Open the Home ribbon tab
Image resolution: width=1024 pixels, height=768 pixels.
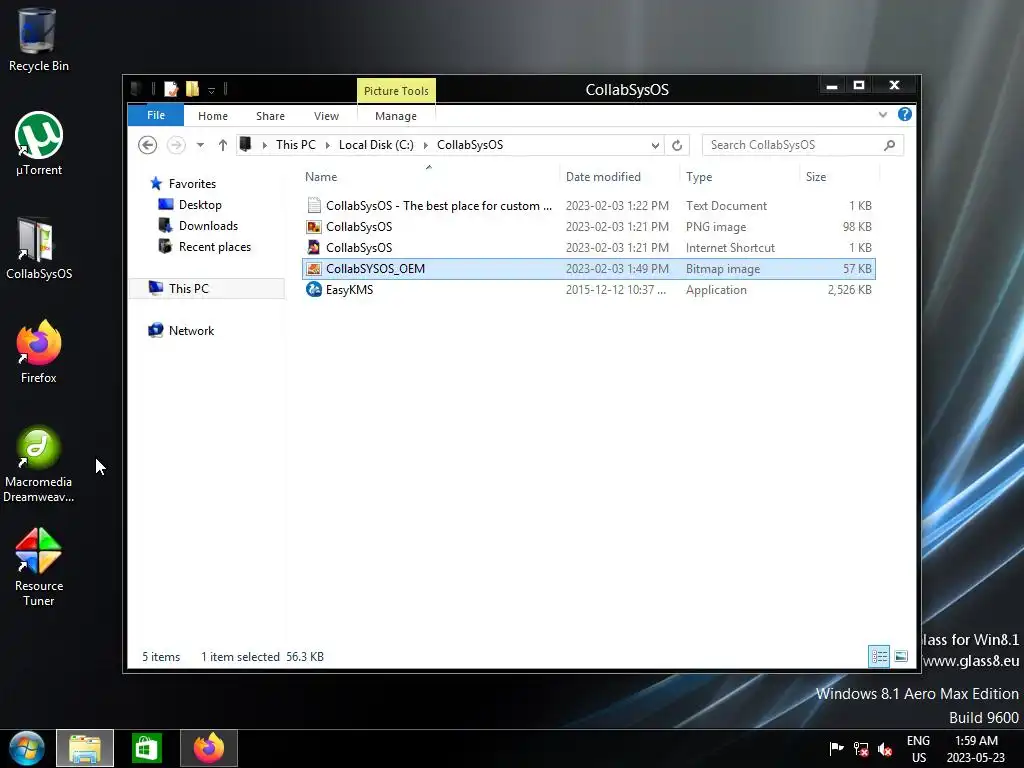(213, 116)
